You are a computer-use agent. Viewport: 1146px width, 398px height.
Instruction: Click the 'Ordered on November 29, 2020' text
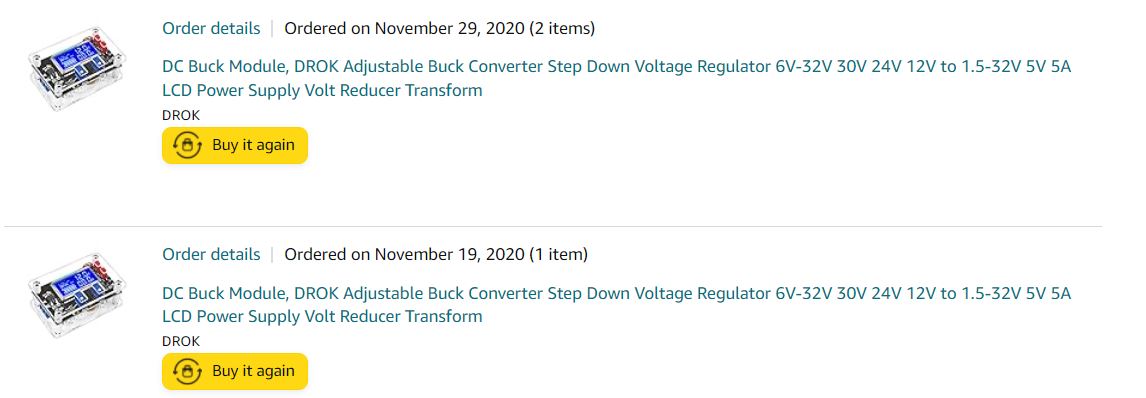(404, 28)
